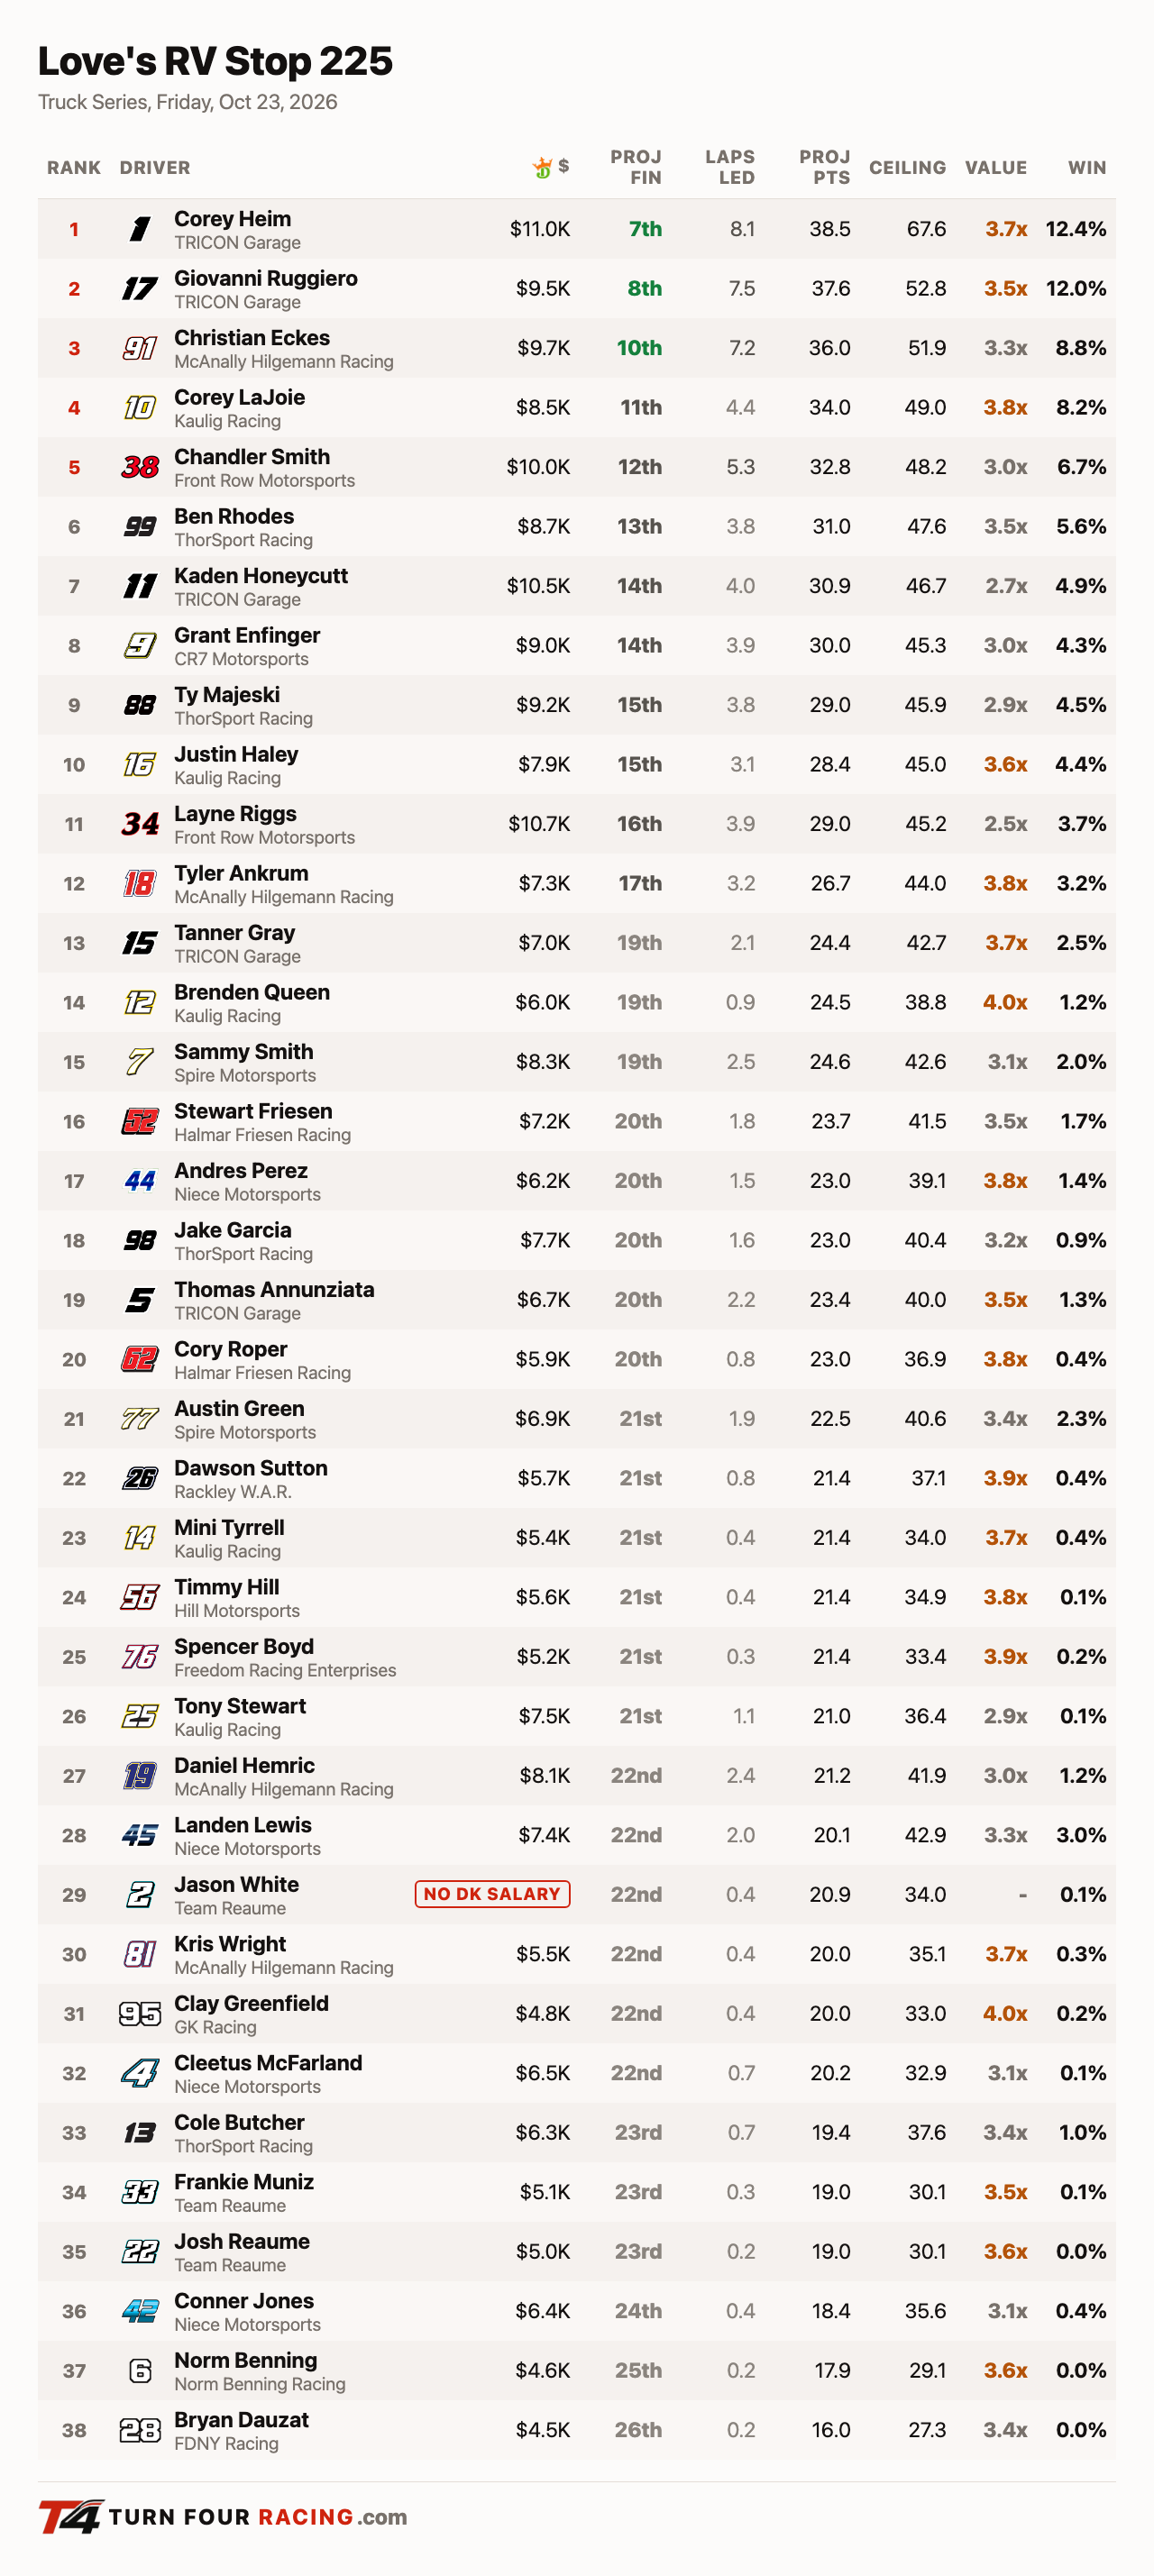1154x2576 pixels.
Task: Open Giovanni Ruggiero driver name
Action: [x=266, y=278]
